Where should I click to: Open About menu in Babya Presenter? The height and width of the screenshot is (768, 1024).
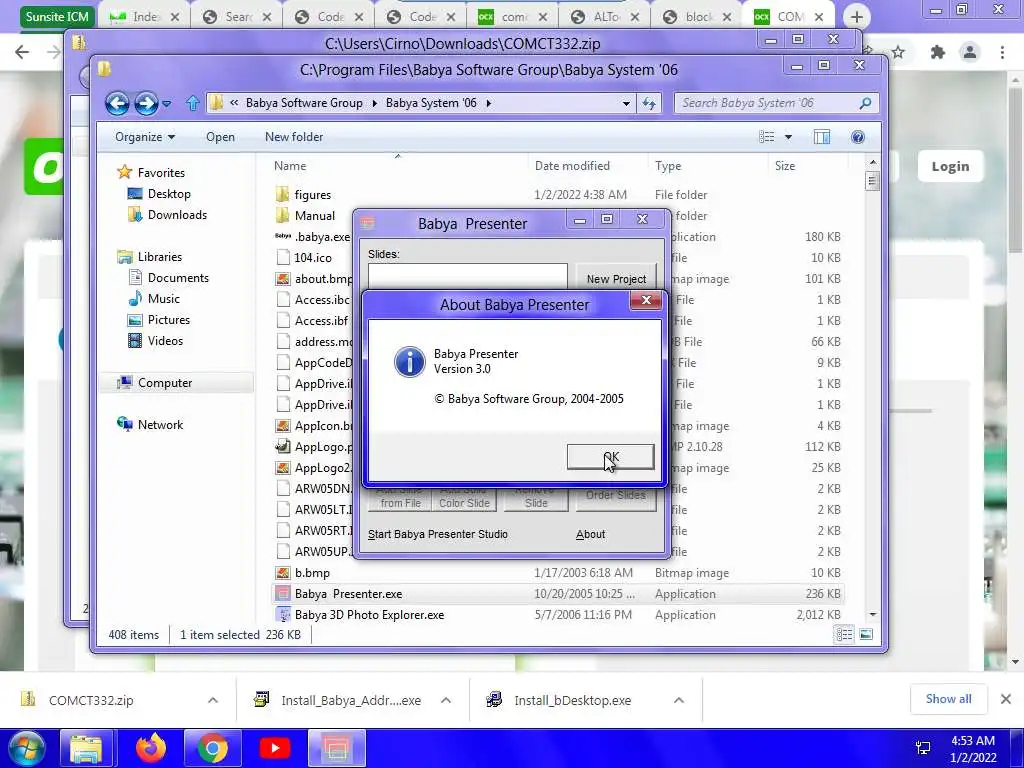(590, 534)
